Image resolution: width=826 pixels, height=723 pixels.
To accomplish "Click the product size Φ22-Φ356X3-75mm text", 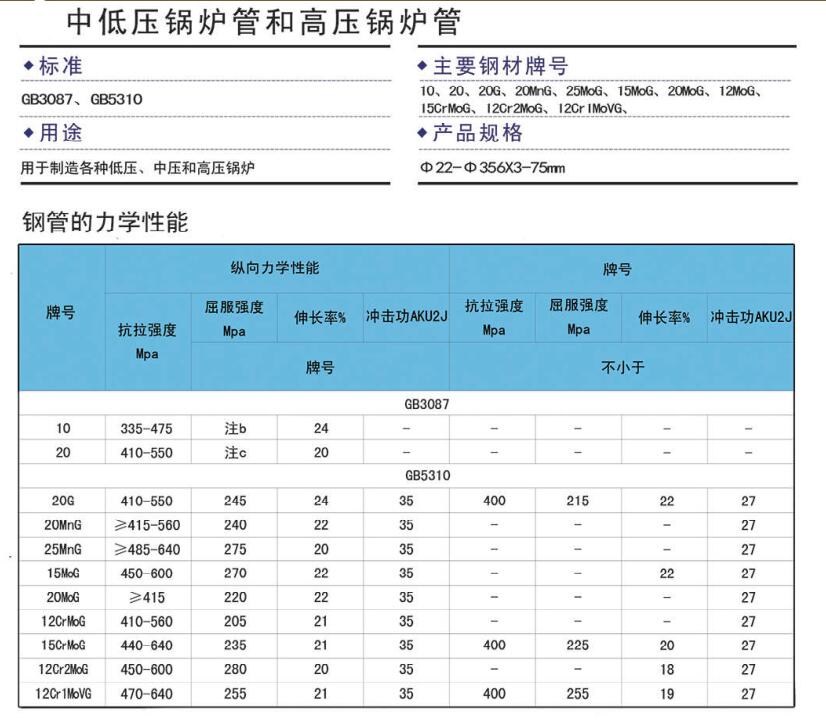I will pyautogui.click(x=492, y=168).
